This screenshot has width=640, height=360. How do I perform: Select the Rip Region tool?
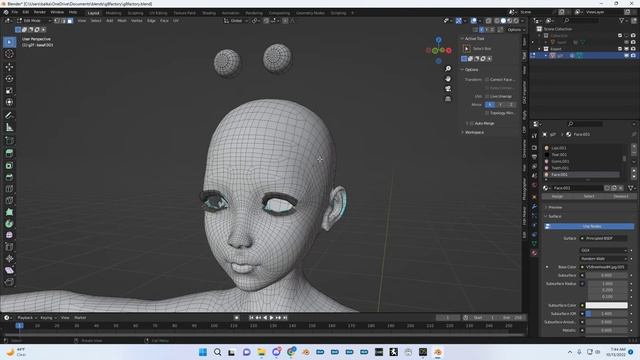[9, 282]
